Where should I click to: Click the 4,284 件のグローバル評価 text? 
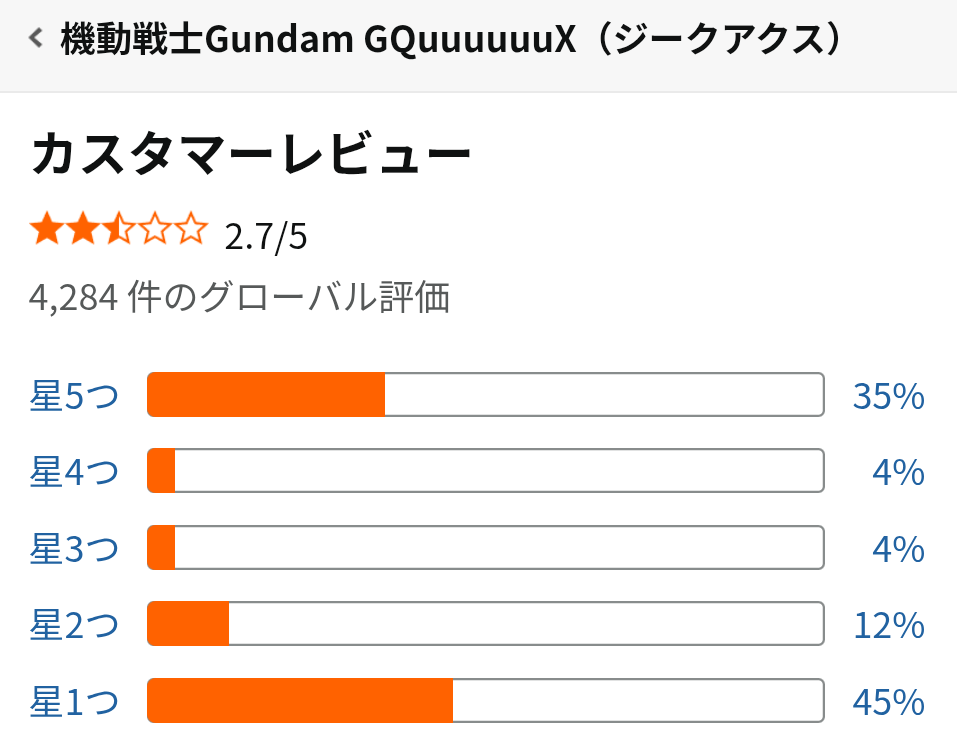click(x=239, y=297)
